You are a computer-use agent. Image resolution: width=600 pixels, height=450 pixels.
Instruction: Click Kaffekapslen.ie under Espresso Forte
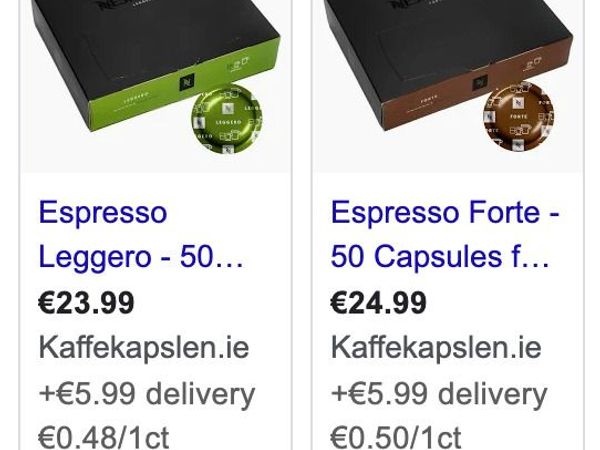click(436, 347)
